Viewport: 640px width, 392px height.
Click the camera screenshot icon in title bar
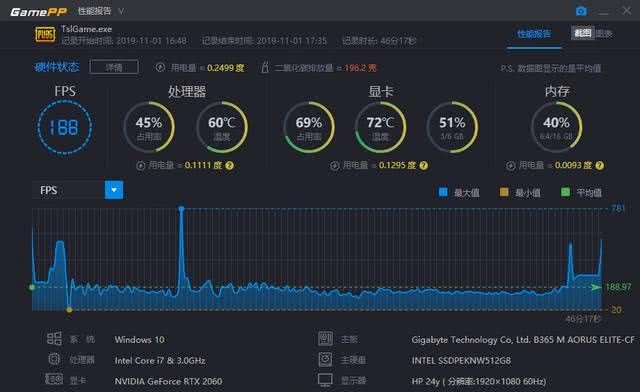(x=581, y=11)
